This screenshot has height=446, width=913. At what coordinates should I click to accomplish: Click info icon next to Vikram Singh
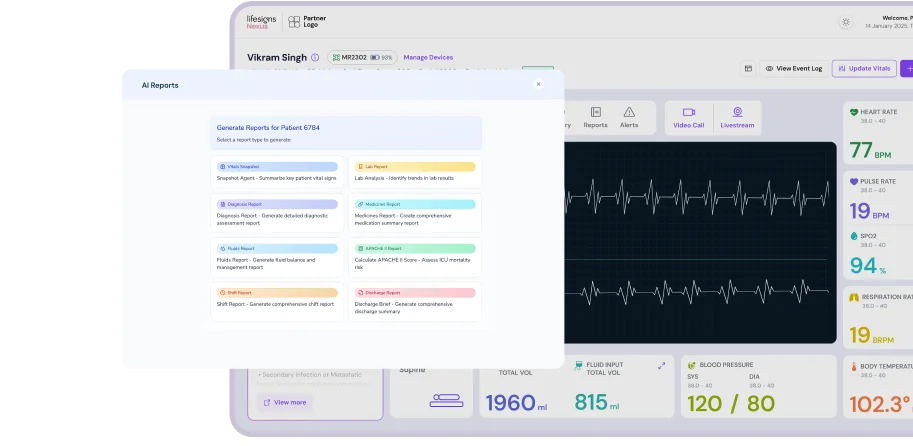click(315, 58)
